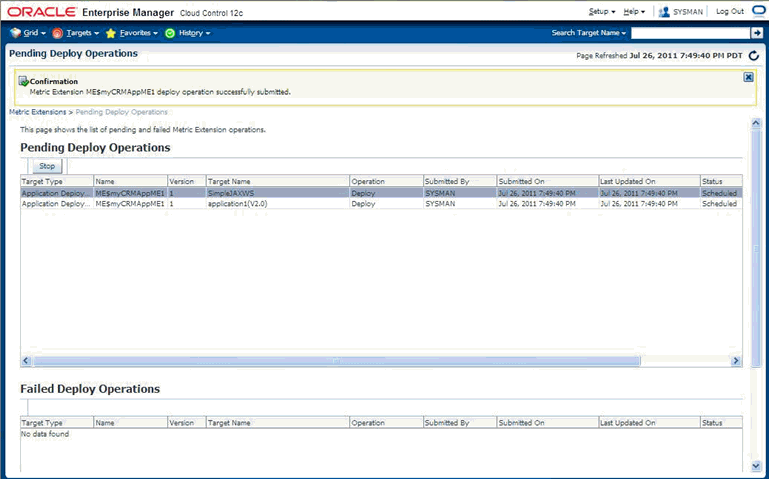The width and height of the screenshot is (769, 479).
Task: Click Failed table Target Name column header
Action: point(278,423)
